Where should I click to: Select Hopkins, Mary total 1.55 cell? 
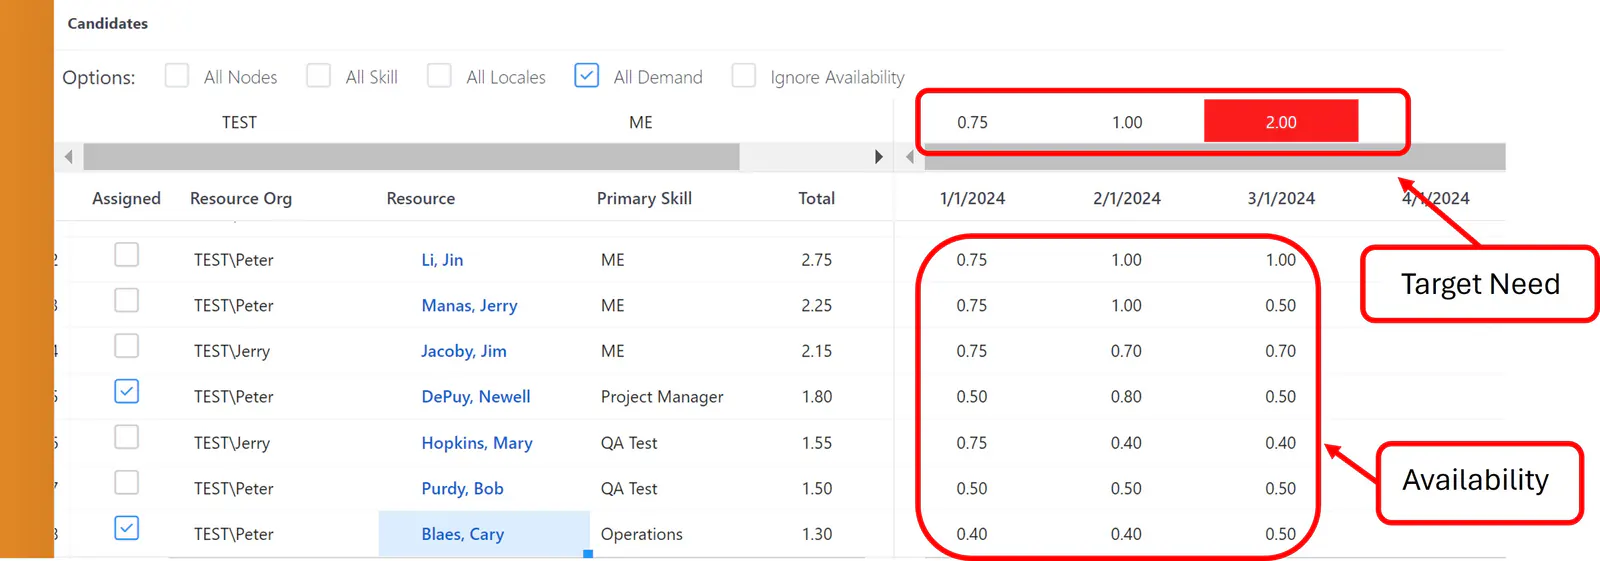point(817,443)
